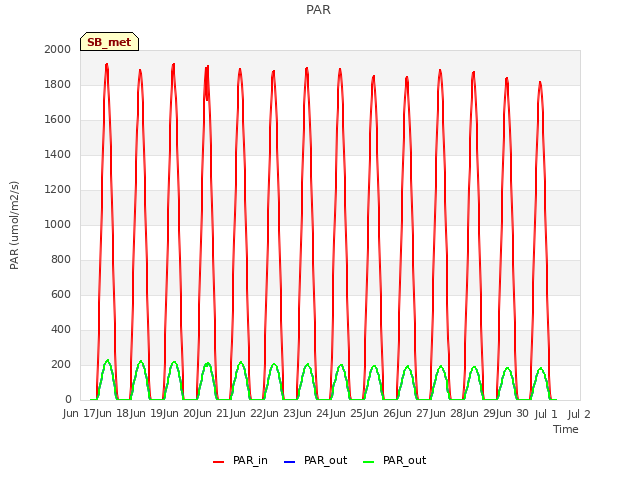Click the Jun 20 x-axis date label
The image size is (640, 480).
(x=180, y=414)
